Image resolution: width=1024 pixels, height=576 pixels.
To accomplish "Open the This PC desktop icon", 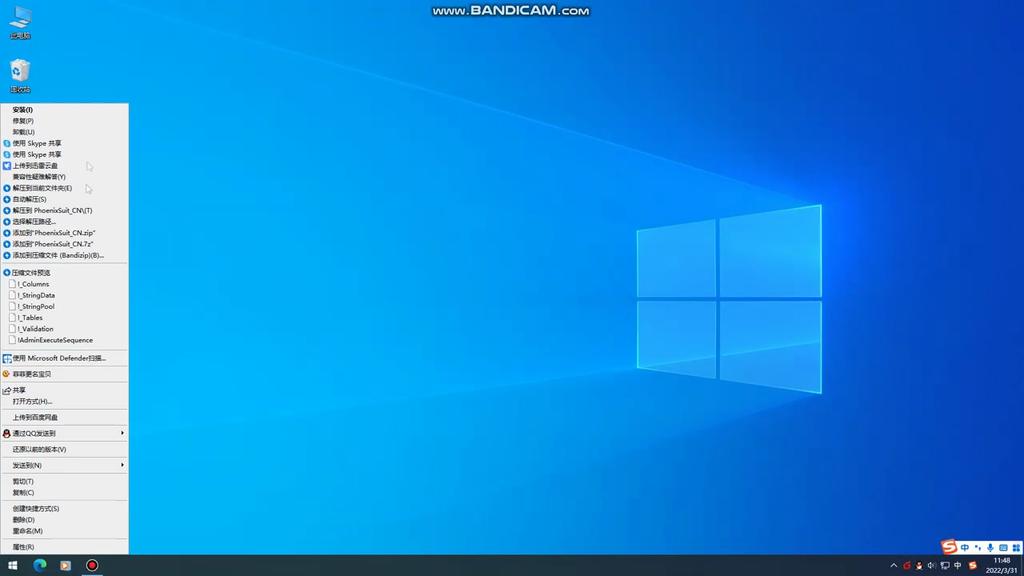I will [x=20, y=19].
